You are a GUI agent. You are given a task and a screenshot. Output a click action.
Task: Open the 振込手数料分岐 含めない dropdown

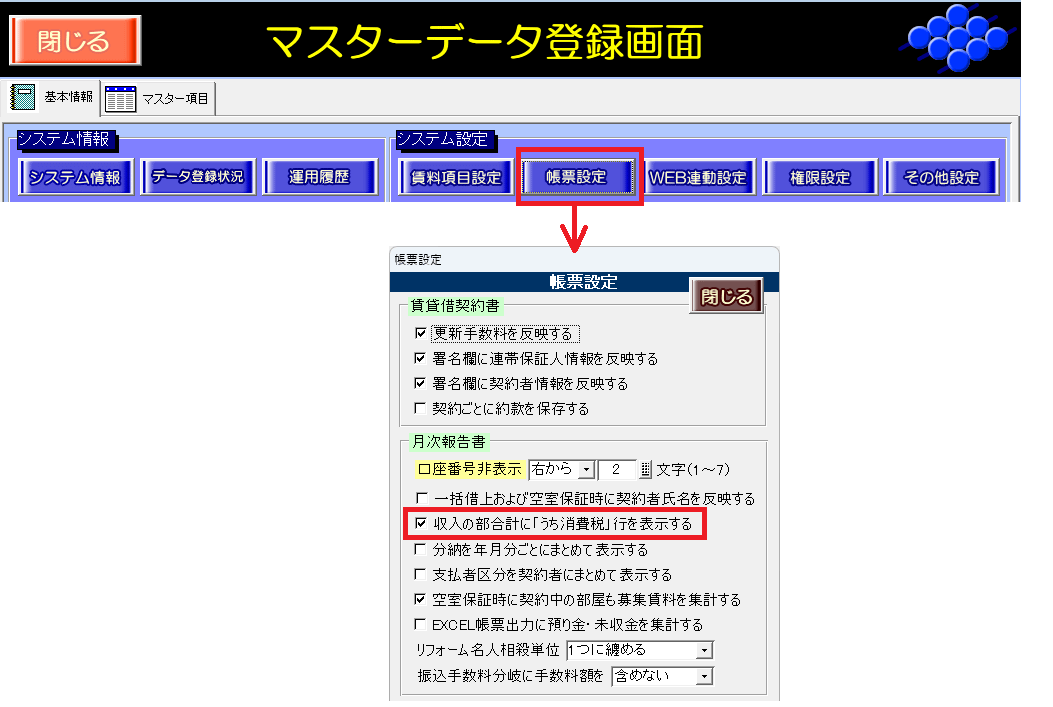705,676
